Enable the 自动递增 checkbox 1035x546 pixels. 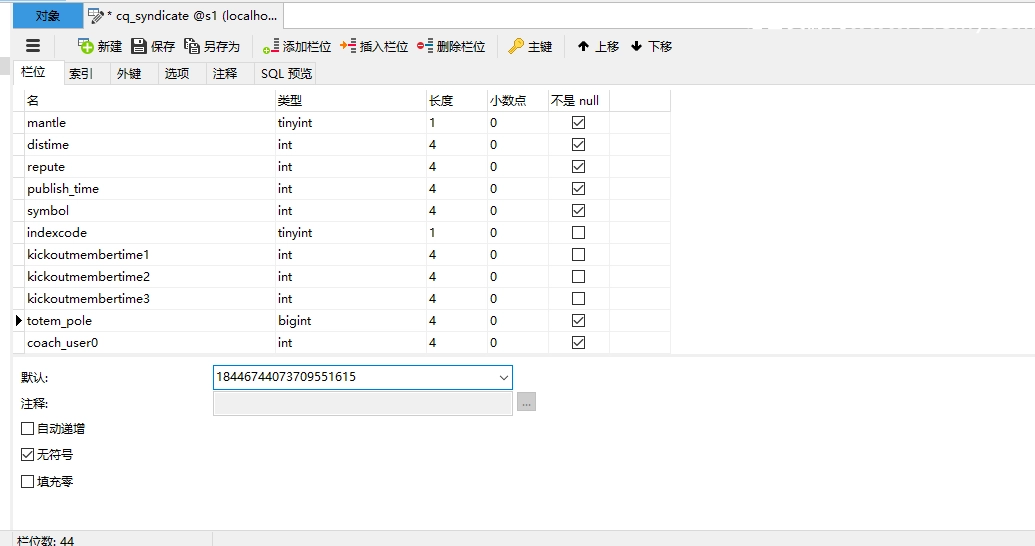tap(28, 428)
